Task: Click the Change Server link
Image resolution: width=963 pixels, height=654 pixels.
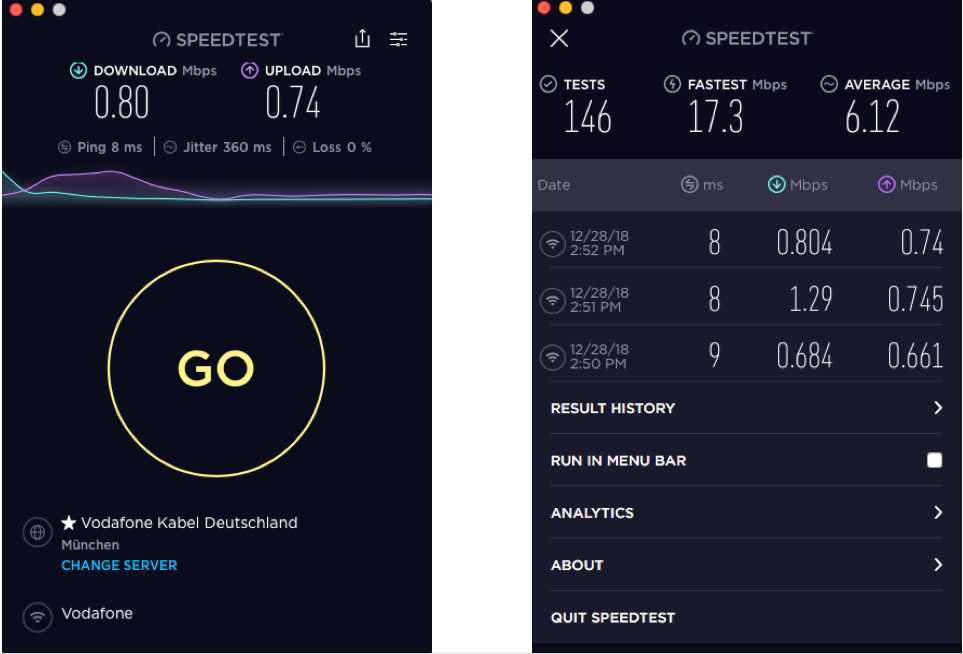Action: tap(119, 565)
